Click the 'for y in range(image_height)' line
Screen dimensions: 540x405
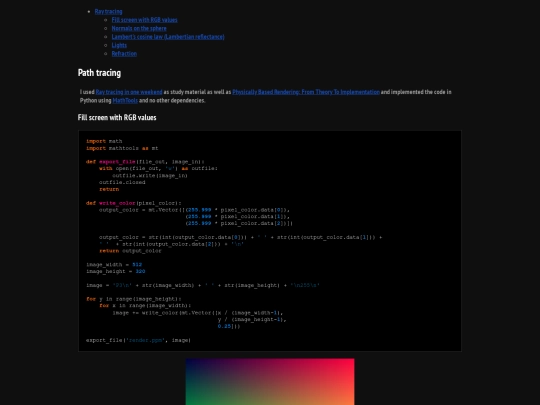(x=133, y=299)
